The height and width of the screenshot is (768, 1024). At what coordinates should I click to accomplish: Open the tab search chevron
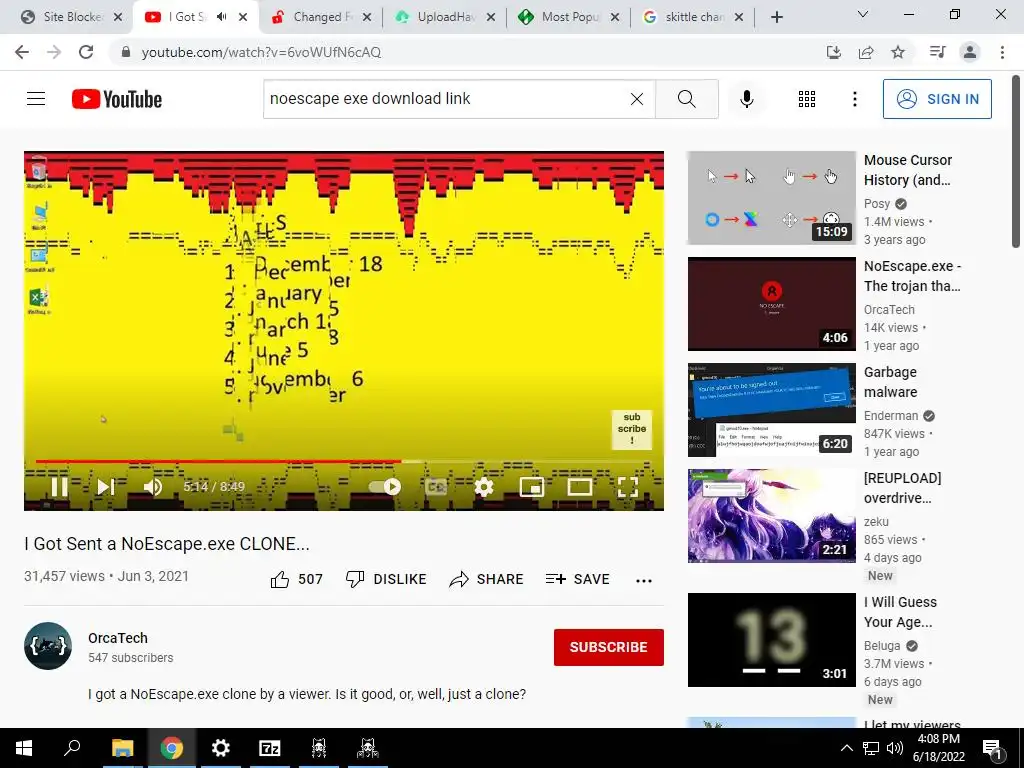[x=863, y=14]
